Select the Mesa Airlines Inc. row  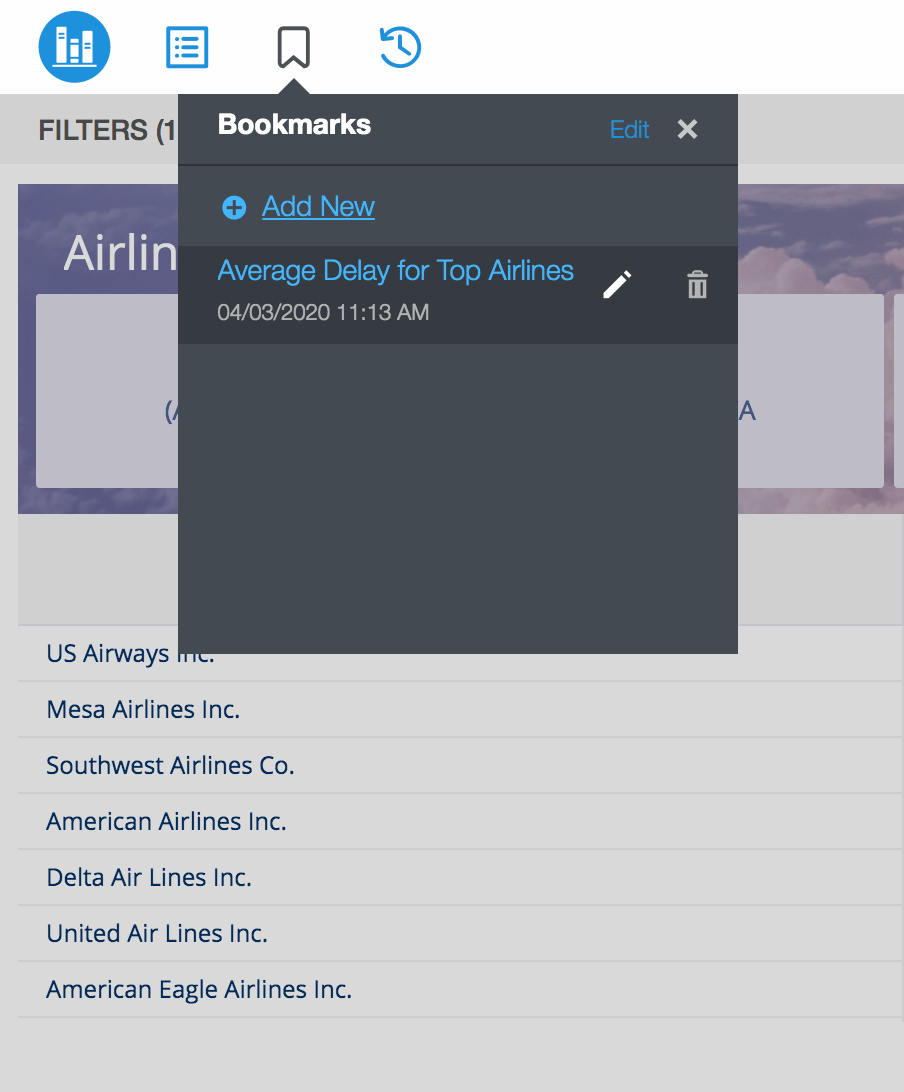tap(143, 710)
